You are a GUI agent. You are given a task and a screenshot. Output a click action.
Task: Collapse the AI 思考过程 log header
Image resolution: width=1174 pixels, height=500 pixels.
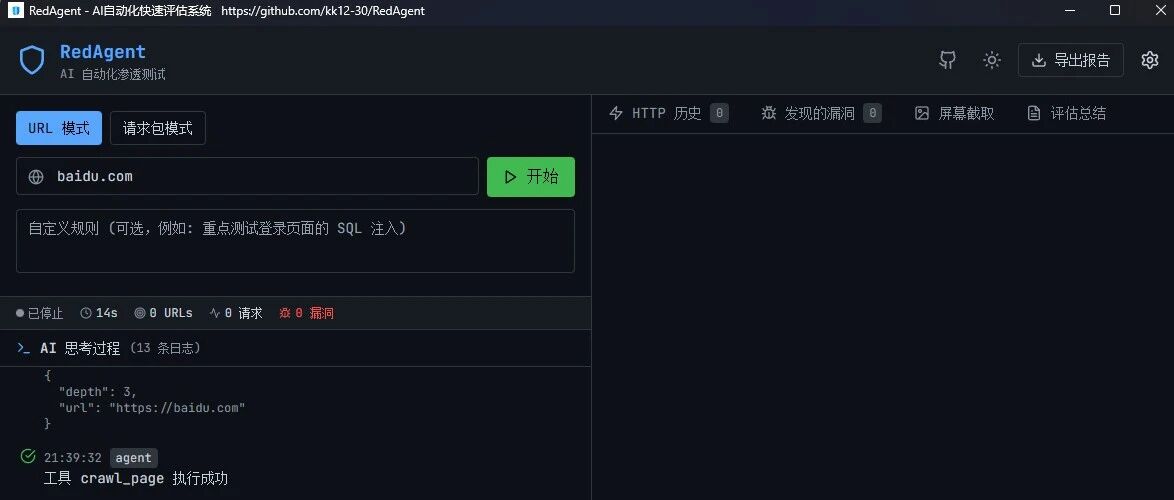click(x=295, y=348)
